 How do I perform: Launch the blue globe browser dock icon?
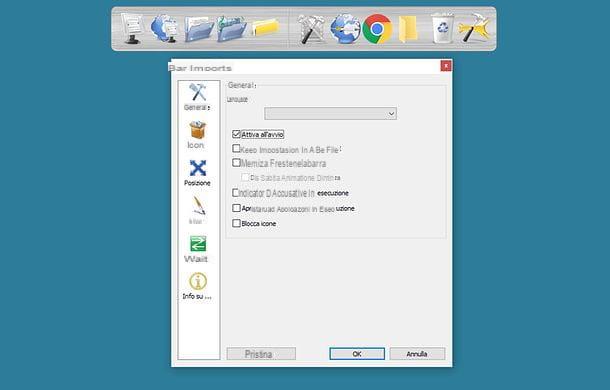345,29
